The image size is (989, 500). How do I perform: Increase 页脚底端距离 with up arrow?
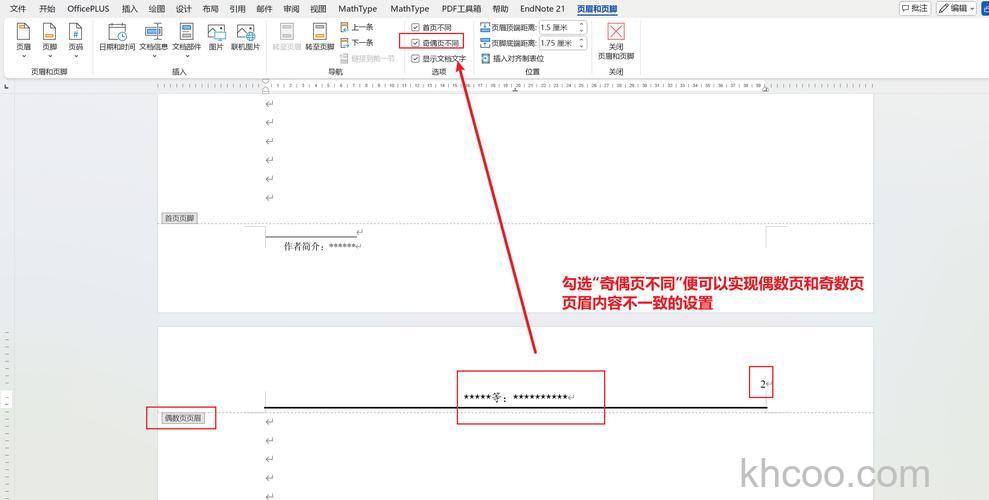tap(582, 40)
